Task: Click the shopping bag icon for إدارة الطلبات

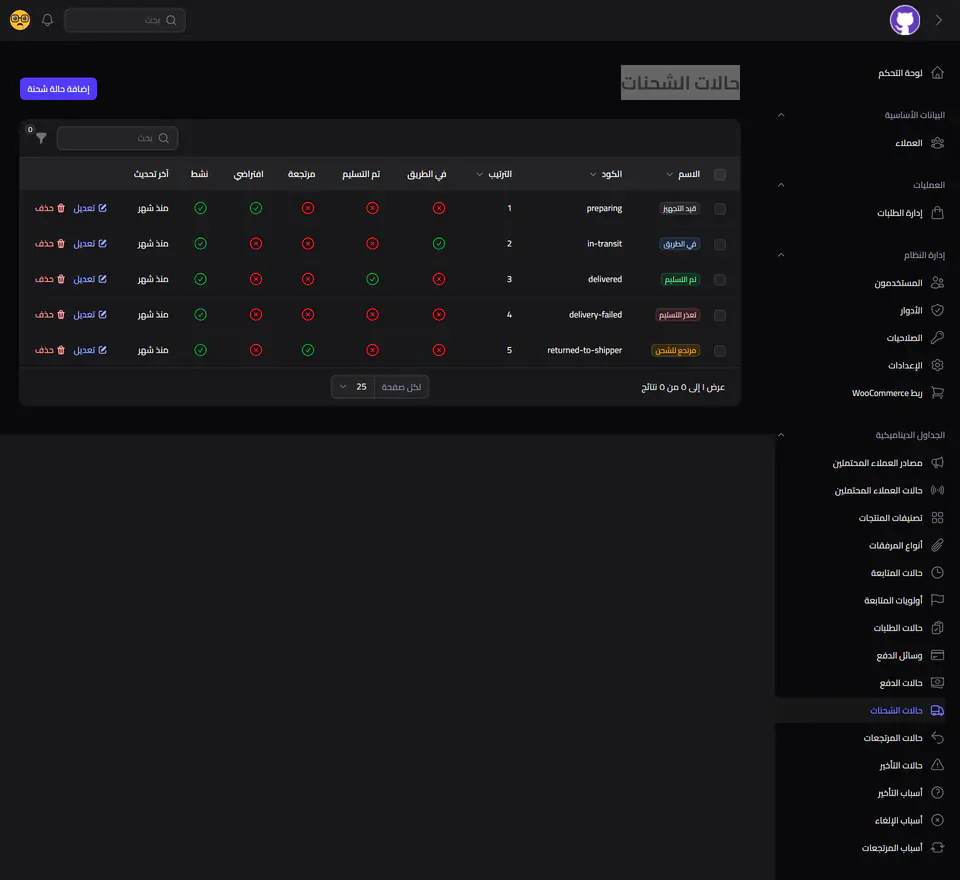Action: (937, 212)
